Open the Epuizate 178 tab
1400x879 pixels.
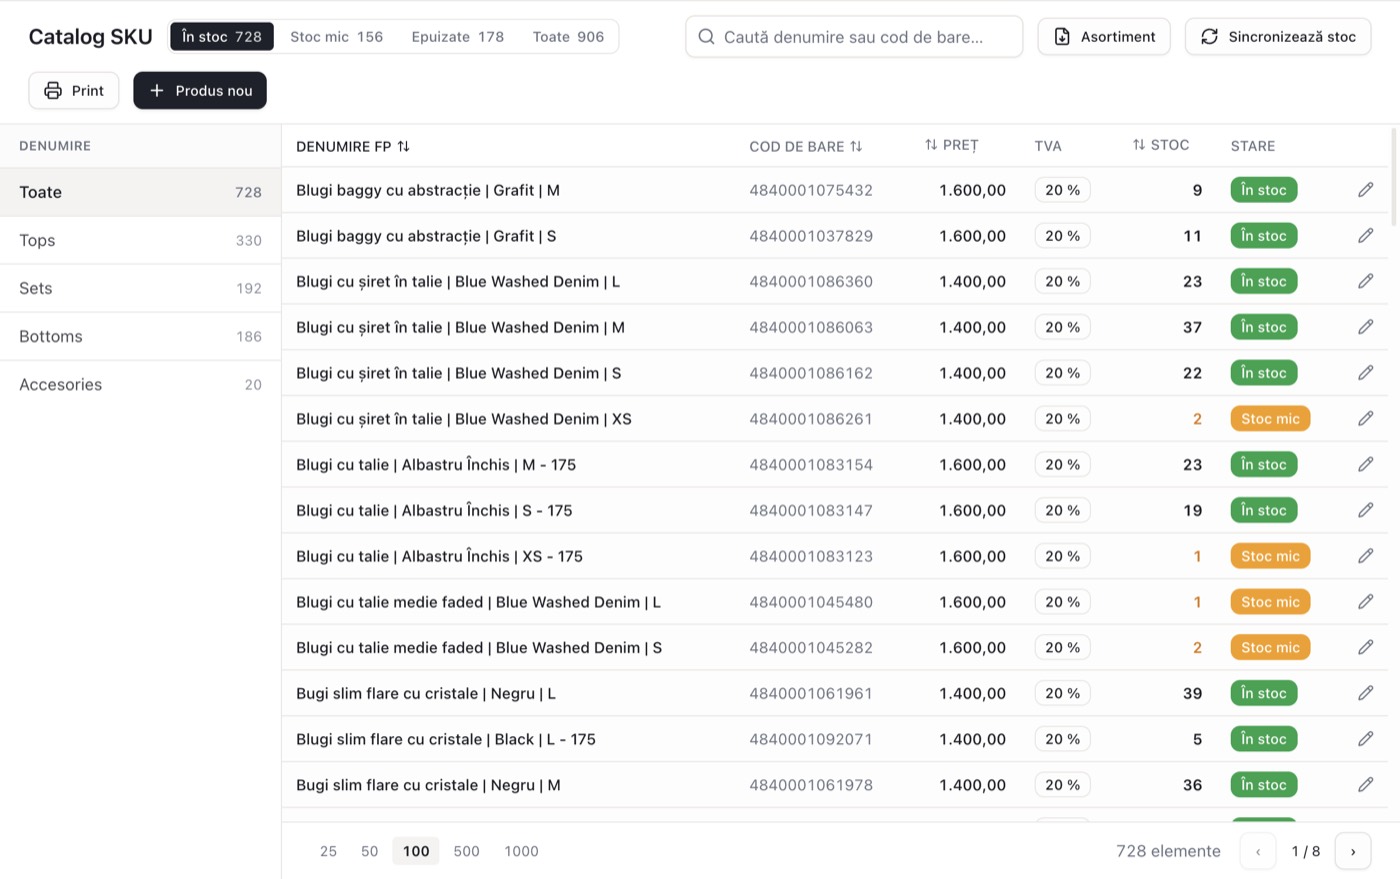pos(458,37)
